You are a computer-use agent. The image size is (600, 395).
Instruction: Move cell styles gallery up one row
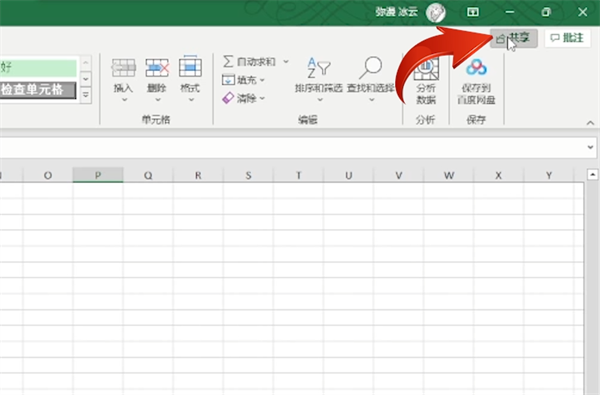(86, 62)
